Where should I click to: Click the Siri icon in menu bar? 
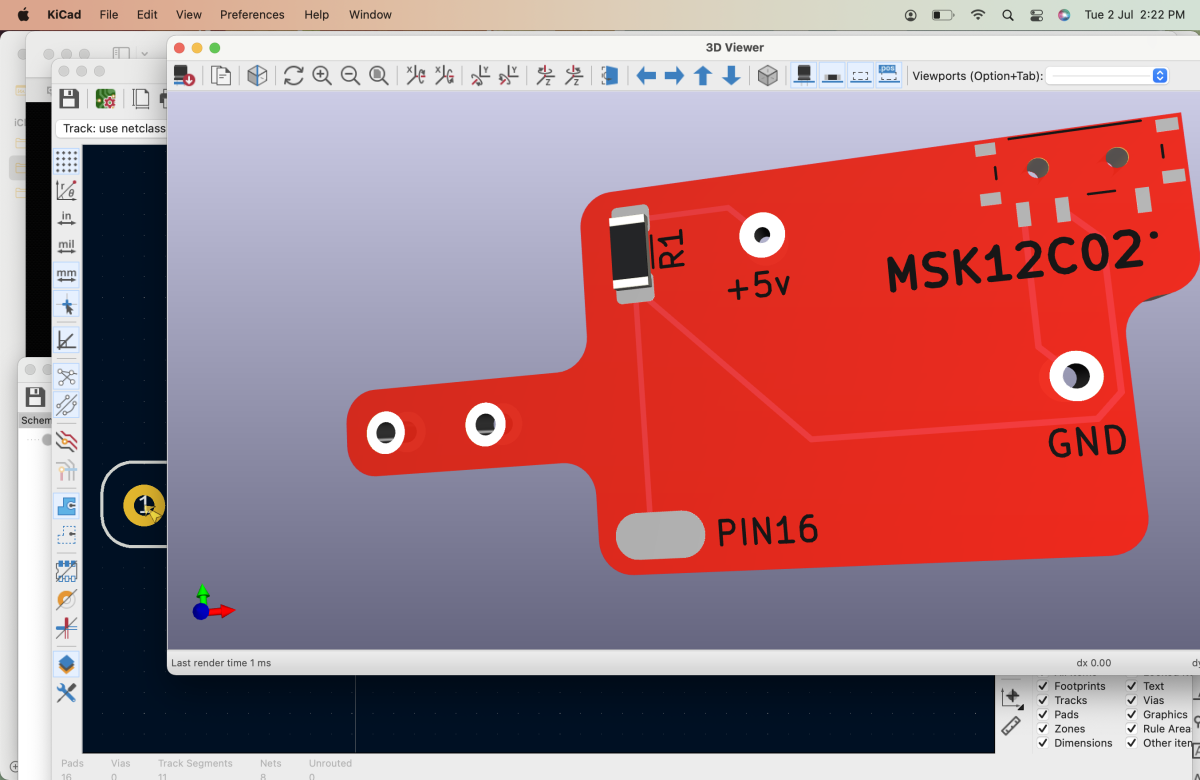click(x=1064, y=15)
